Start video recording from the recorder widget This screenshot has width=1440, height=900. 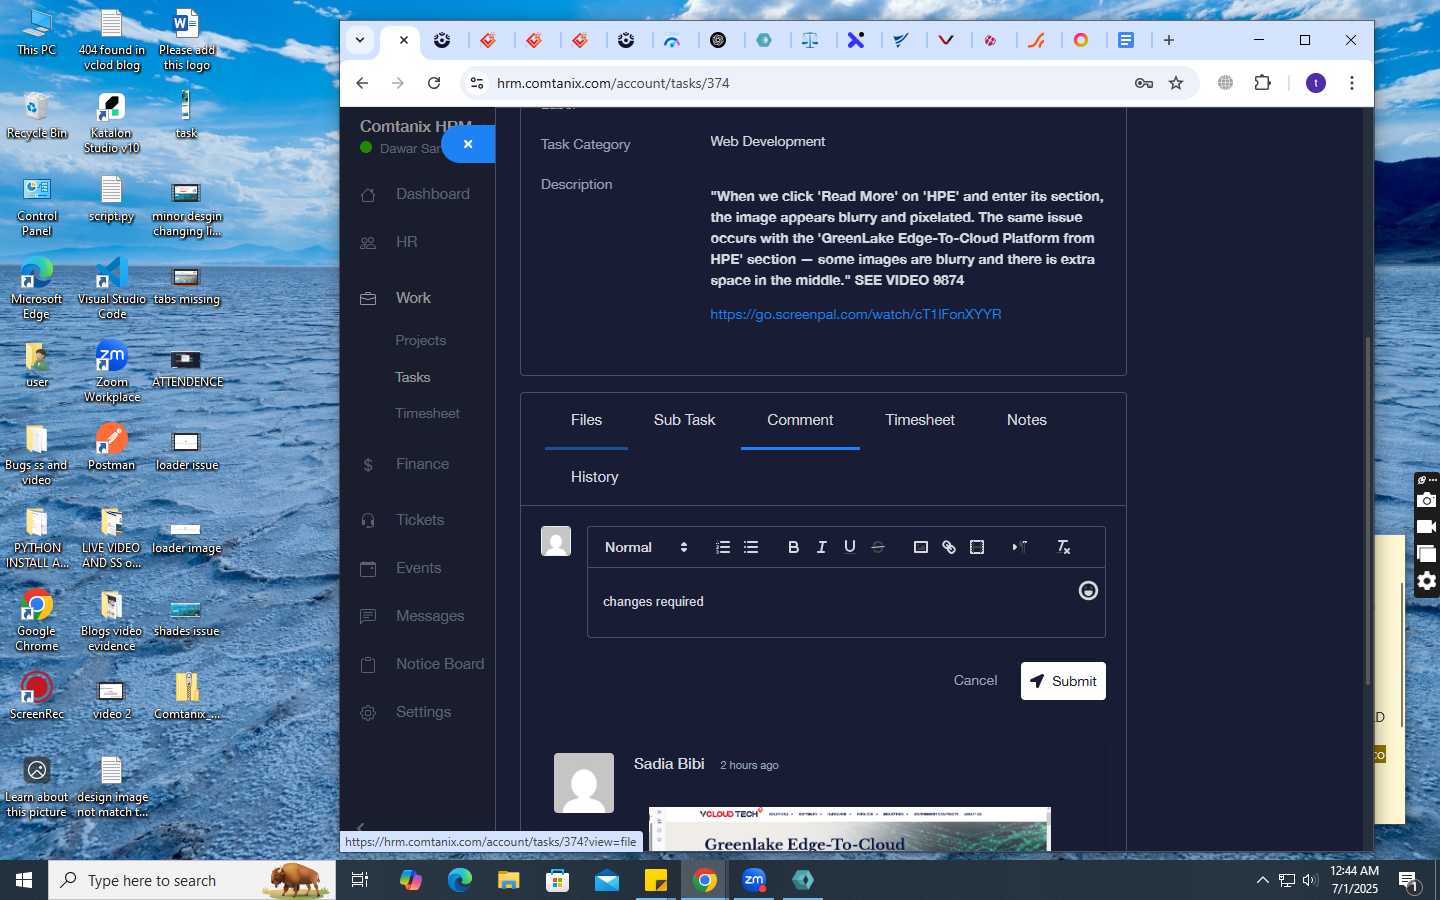pyautogui.click(x=1427, y=527)
